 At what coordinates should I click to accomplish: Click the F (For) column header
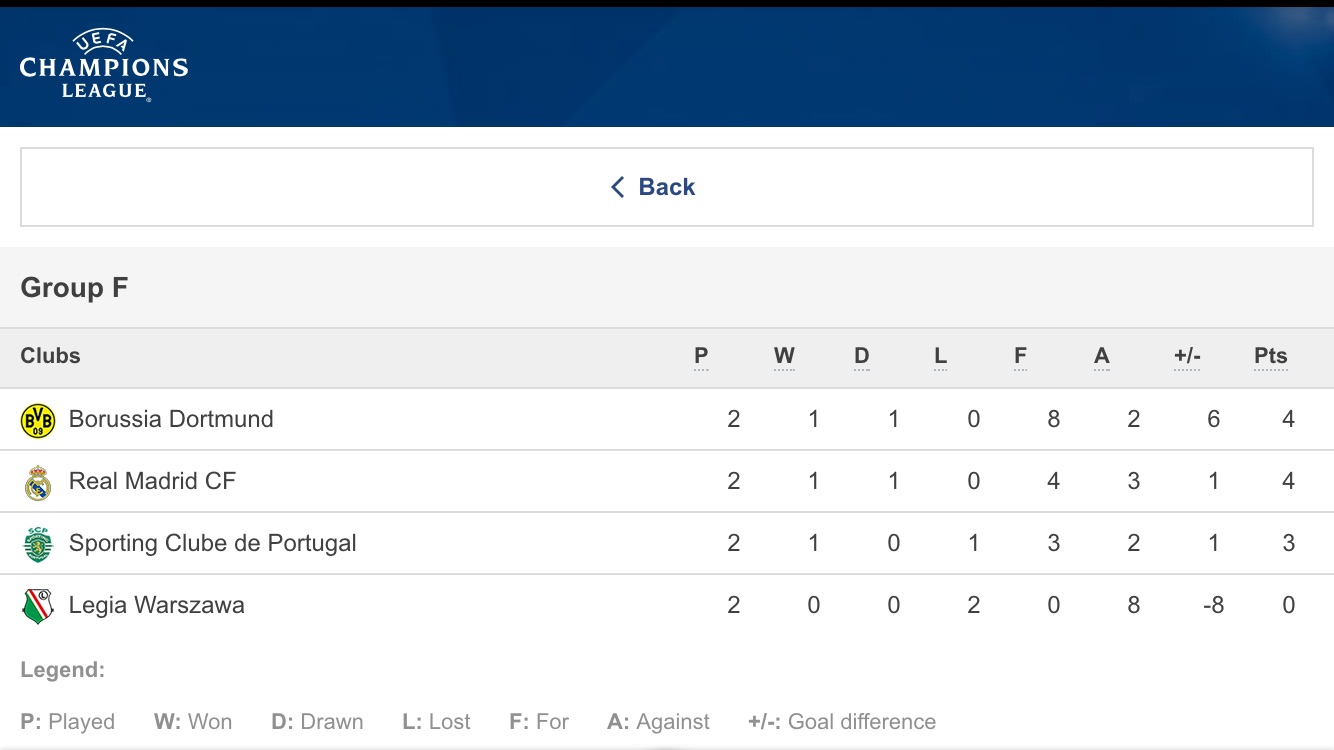(x=1020, y=356)
